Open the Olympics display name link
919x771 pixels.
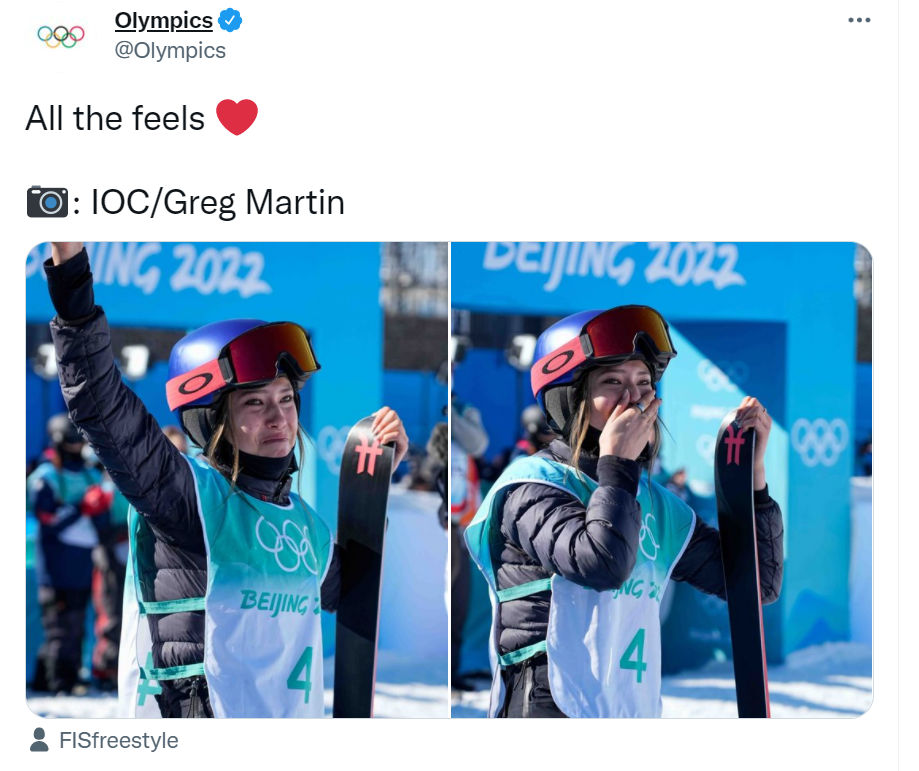pyautogui.click(x=164, y=21)
